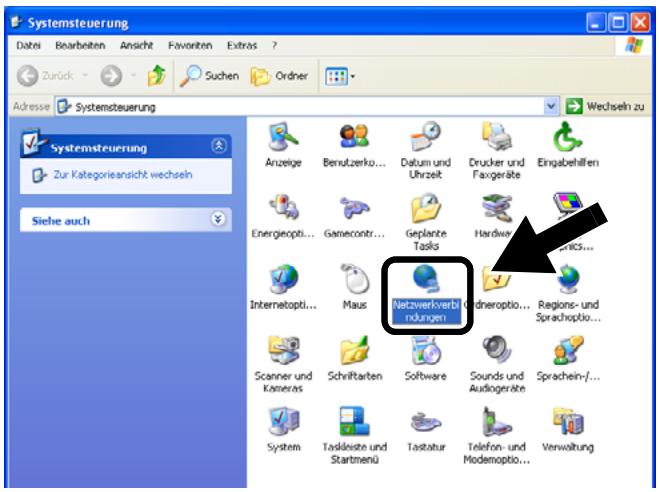
Task: Click Zur Kategorieansicht wechseln link
Action: [x=122, y=175]
